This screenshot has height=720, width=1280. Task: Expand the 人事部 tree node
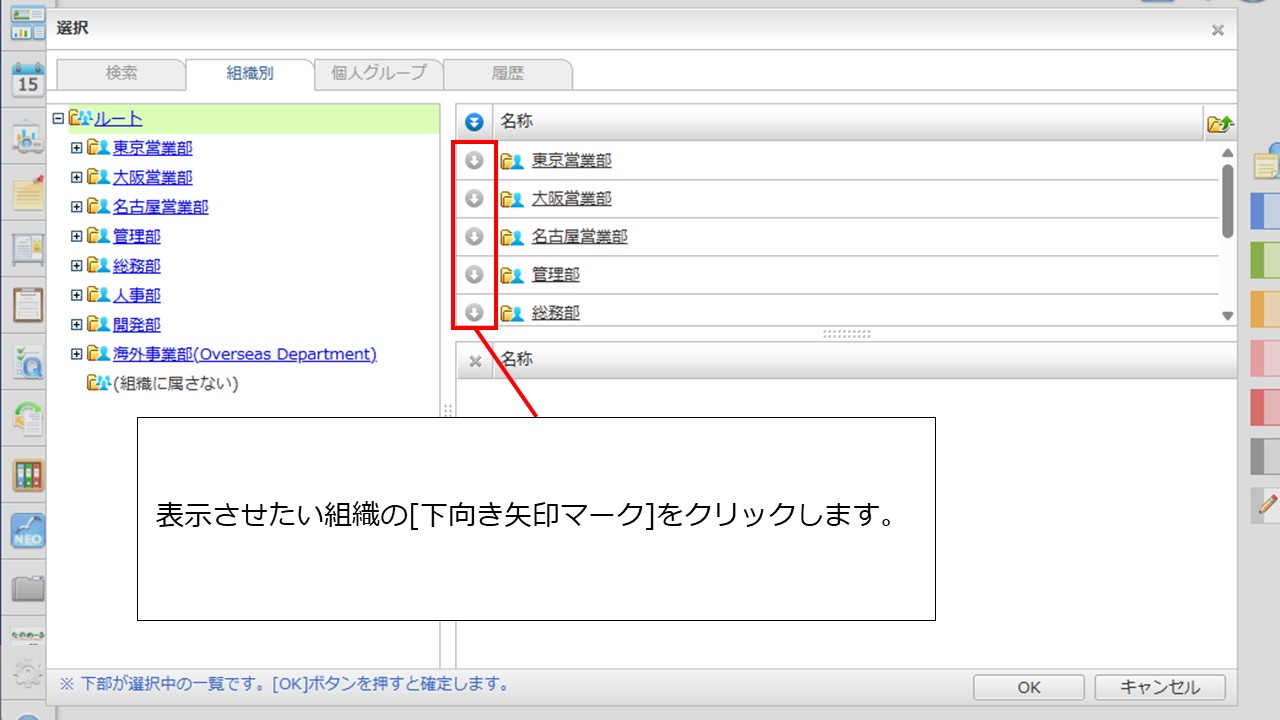coord(77,295)
